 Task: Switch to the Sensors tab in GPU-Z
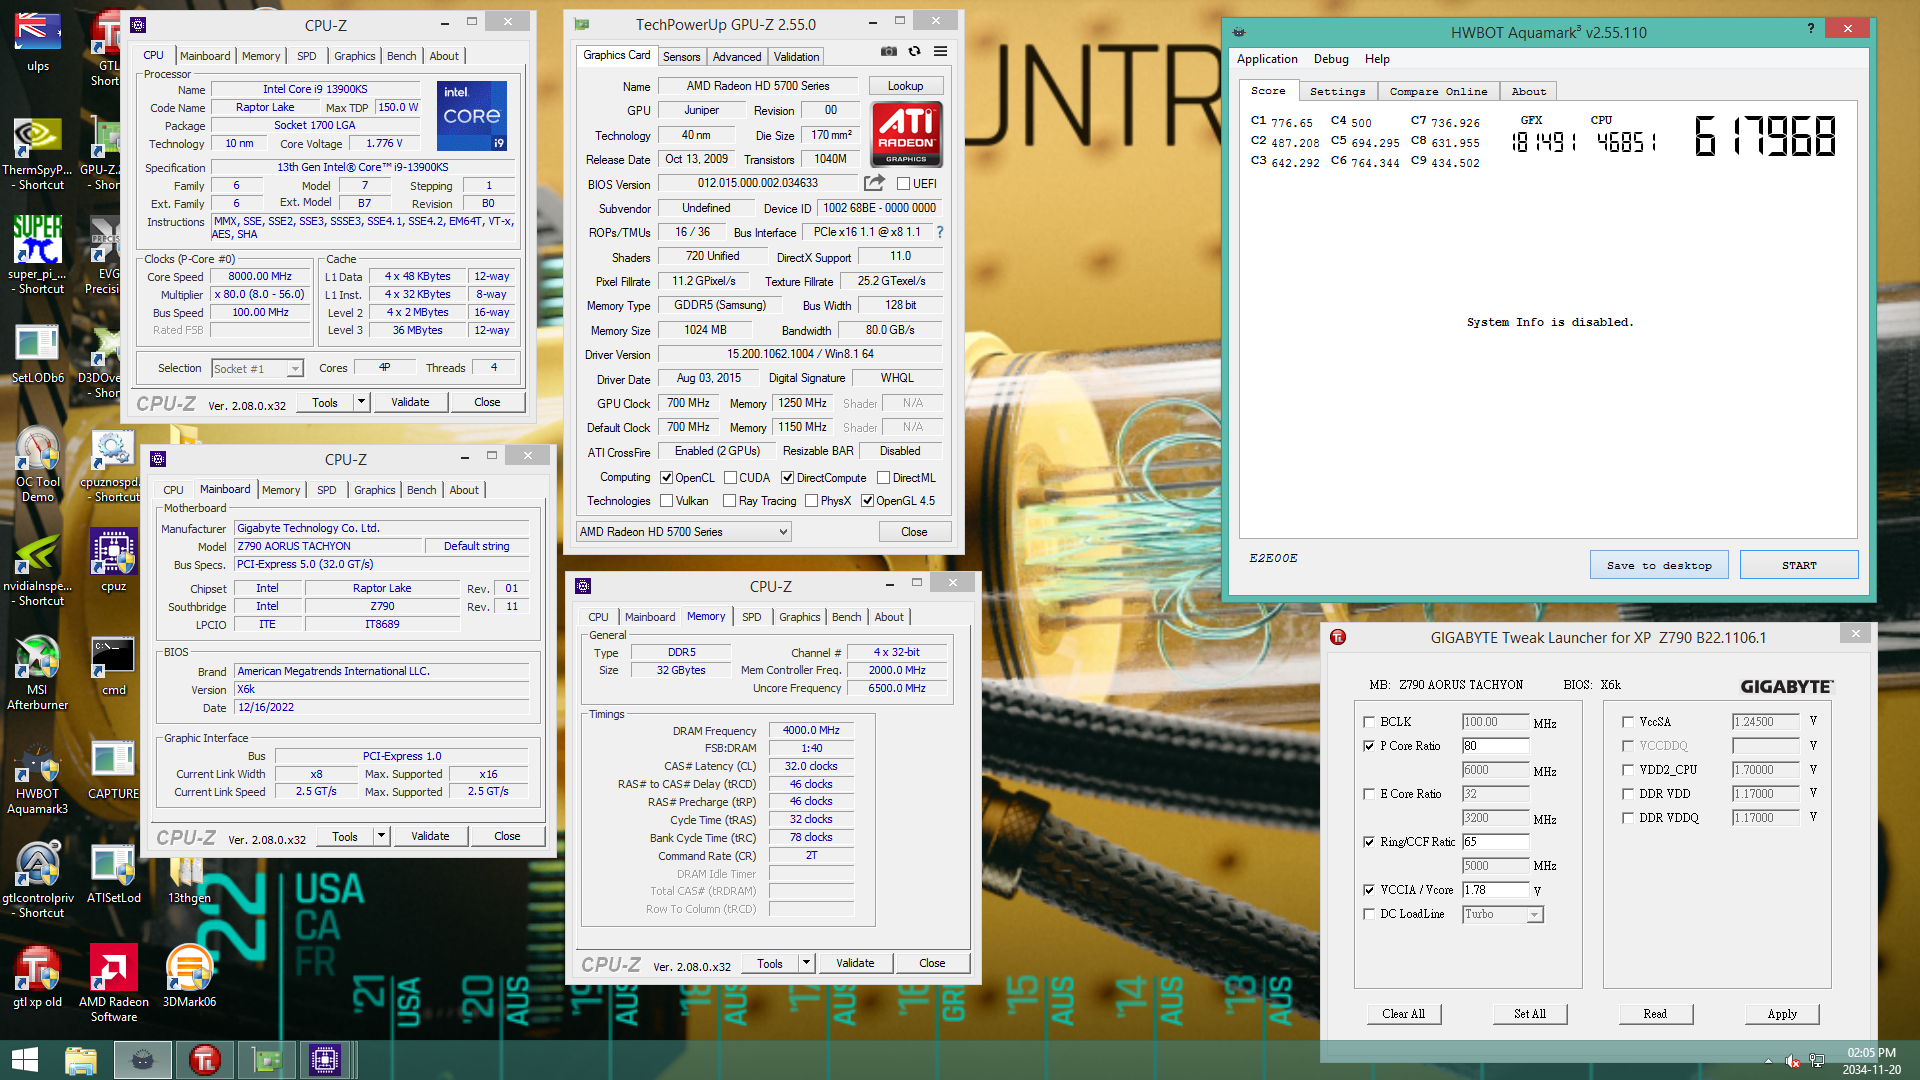point(681,57)
